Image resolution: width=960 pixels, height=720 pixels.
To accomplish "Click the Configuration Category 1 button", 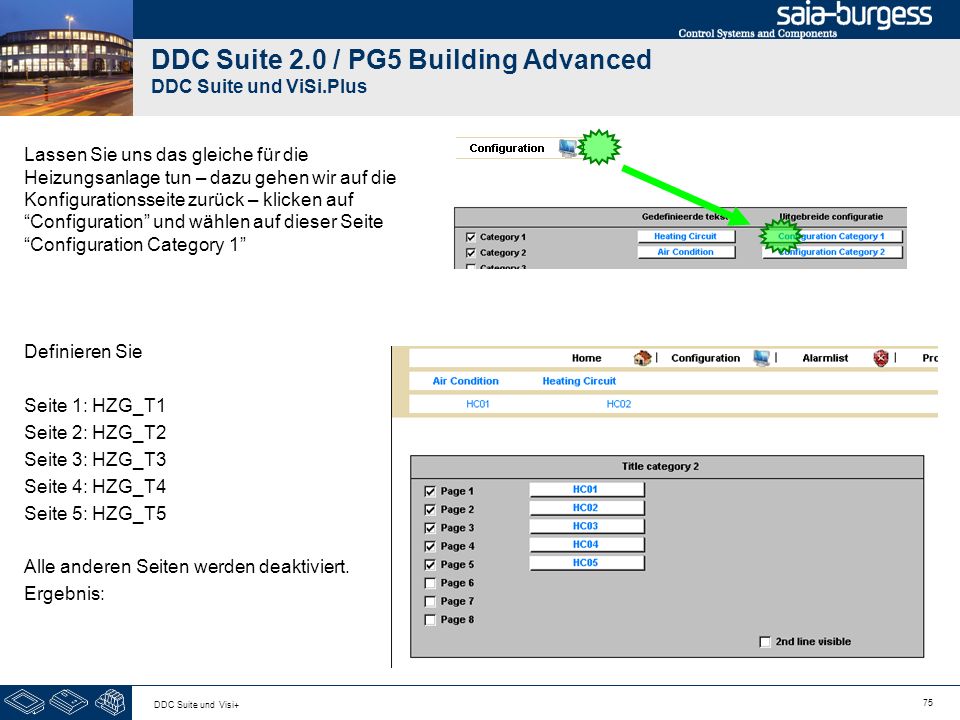I will [833, 236].
